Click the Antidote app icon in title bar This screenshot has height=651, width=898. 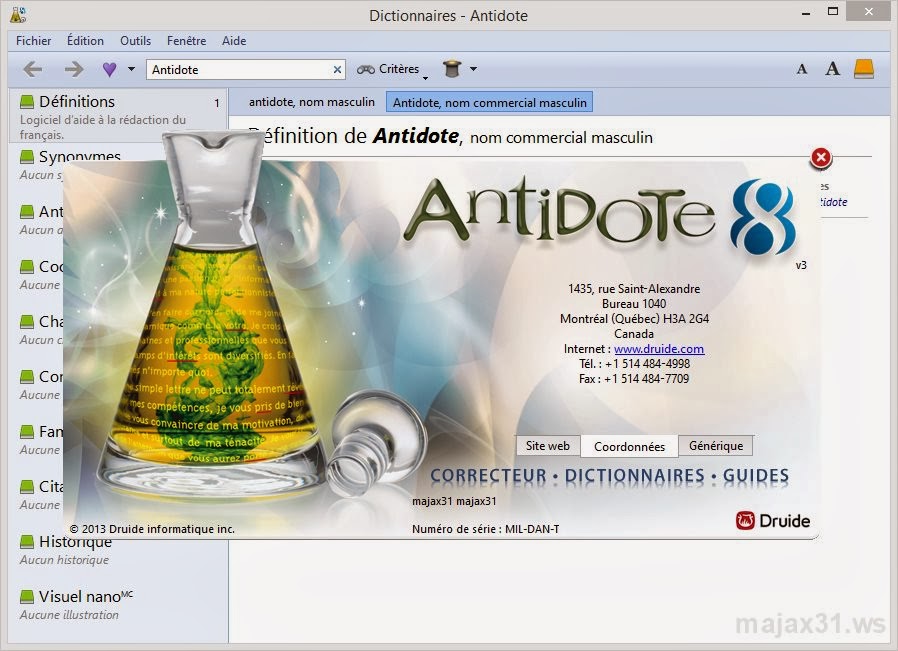[18, 14]
